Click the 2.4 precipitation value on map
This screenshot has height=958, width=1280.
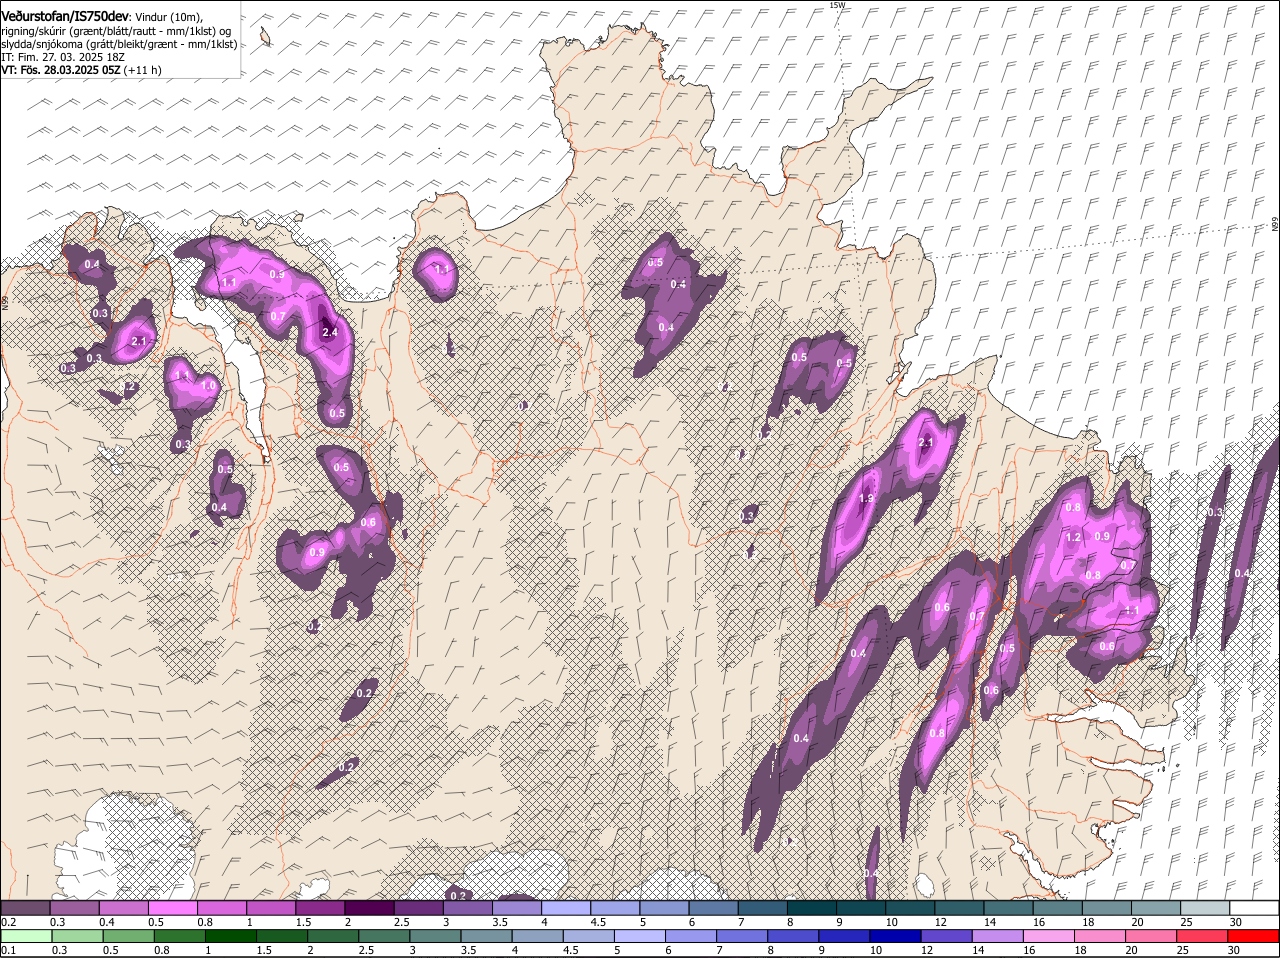click(x=330, y=332)
